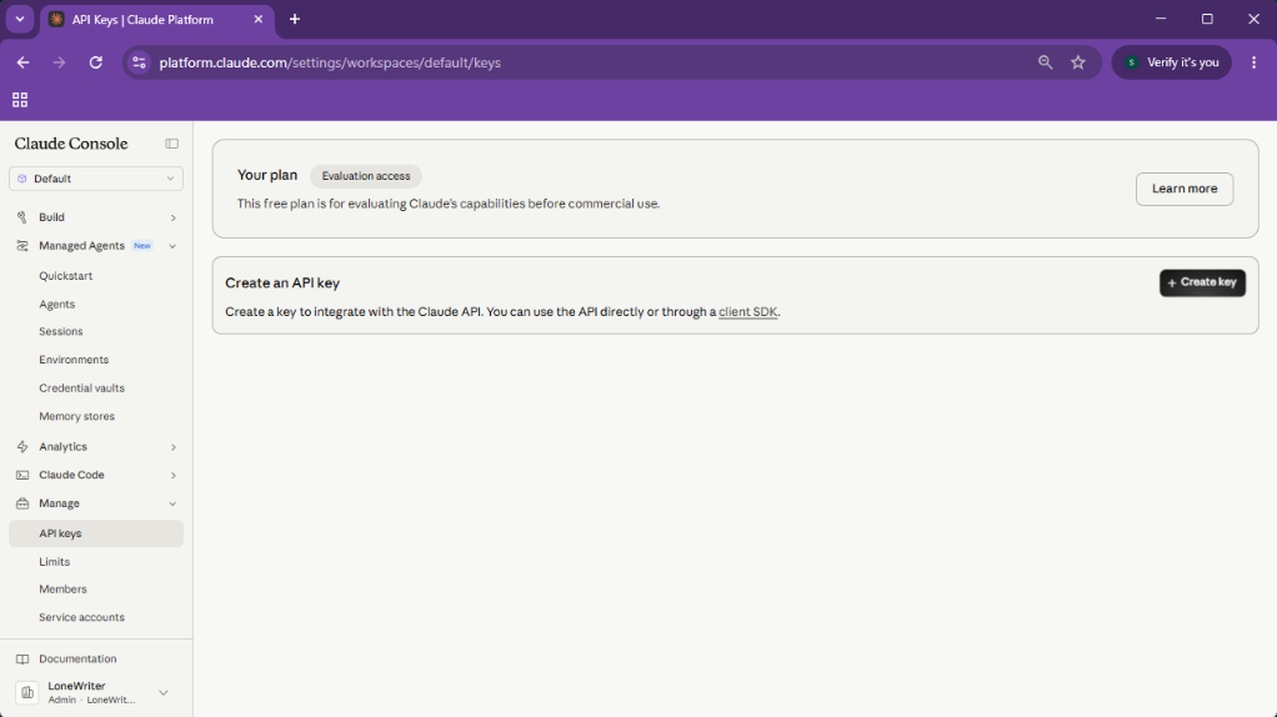Open site information icon in address bar
The image size is (1277, 717).
(139, 62)
